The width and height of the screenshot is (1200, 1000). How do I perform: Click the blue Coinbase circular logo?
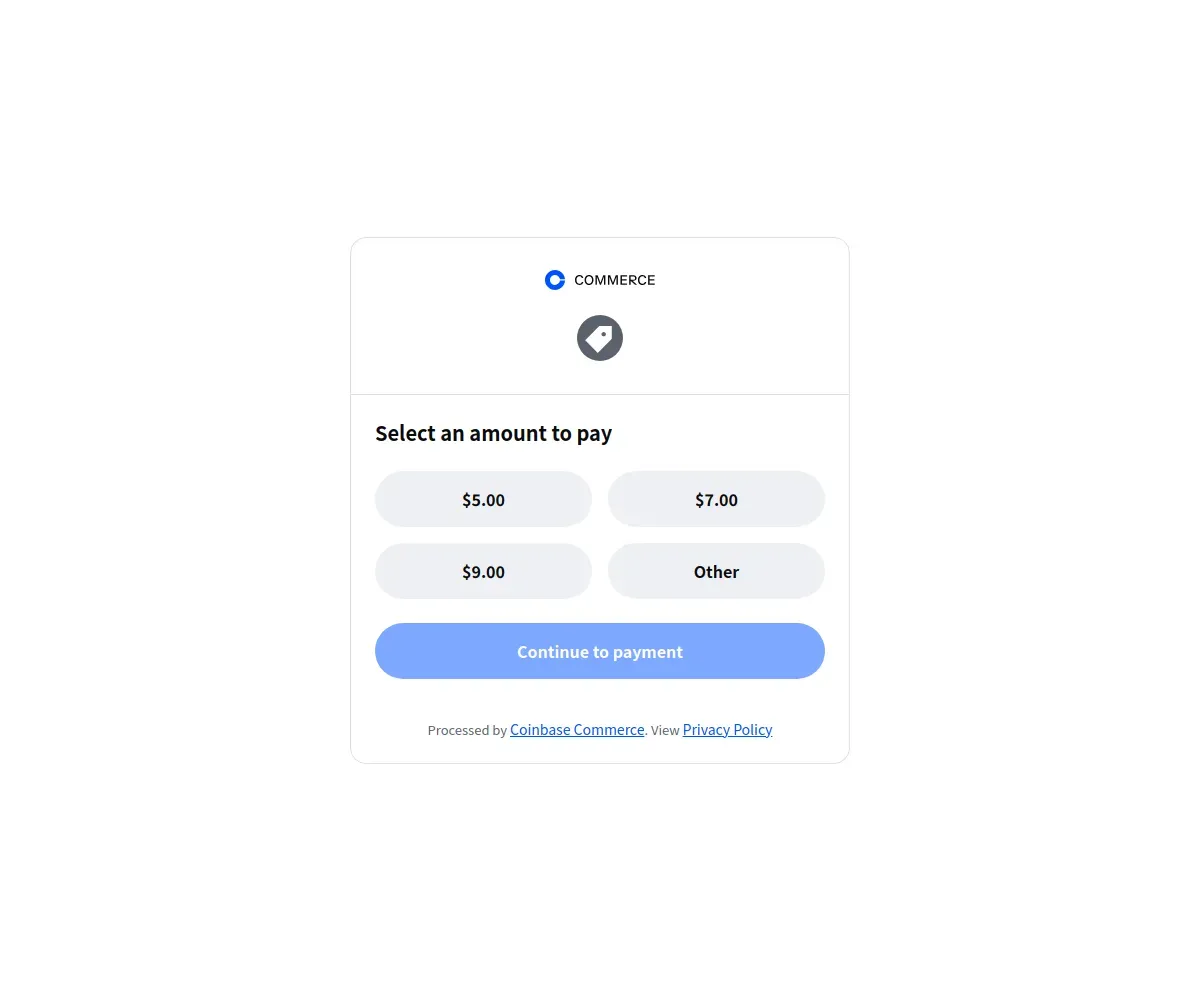(555, 280)
